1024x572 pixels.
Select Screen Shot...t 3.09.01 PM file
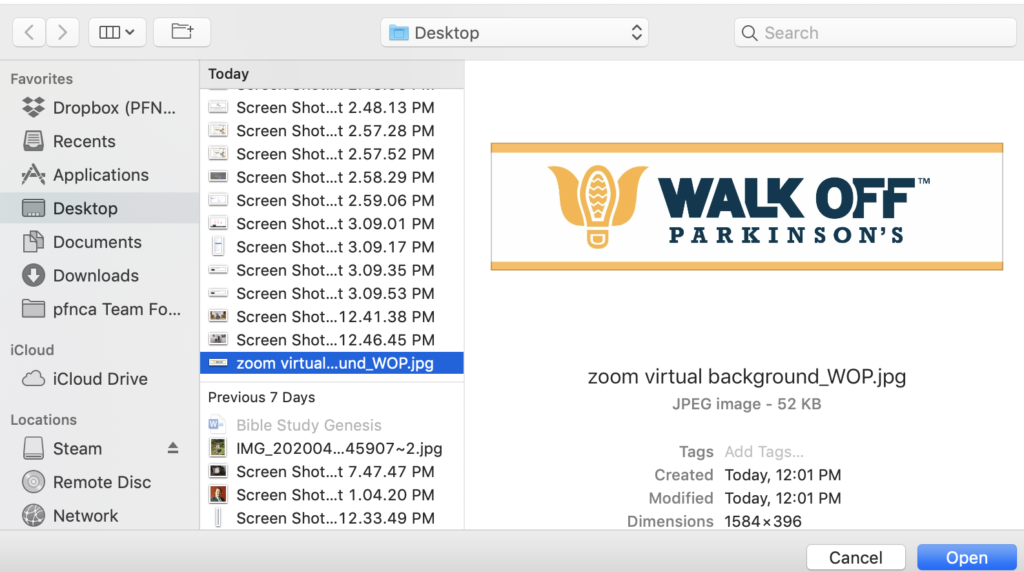click(x=332, y=224)
